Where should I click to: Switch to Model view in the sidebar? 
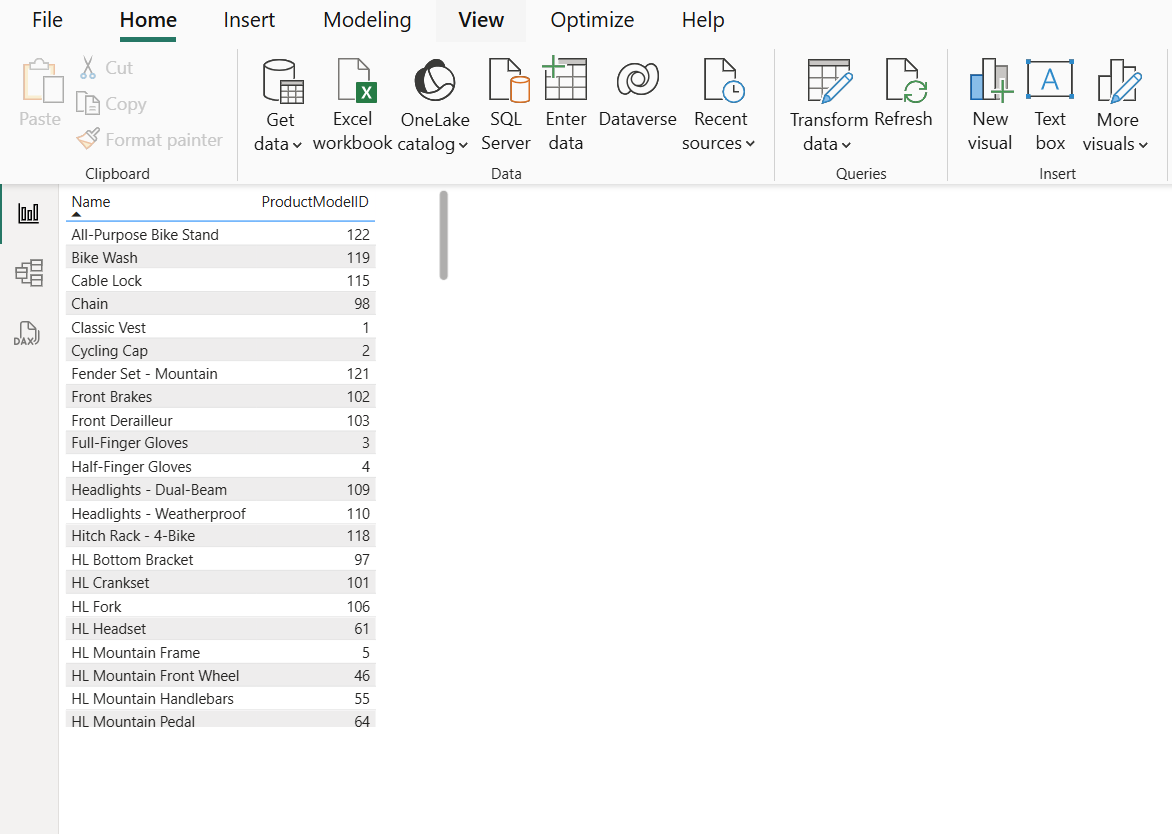(27, 272)
